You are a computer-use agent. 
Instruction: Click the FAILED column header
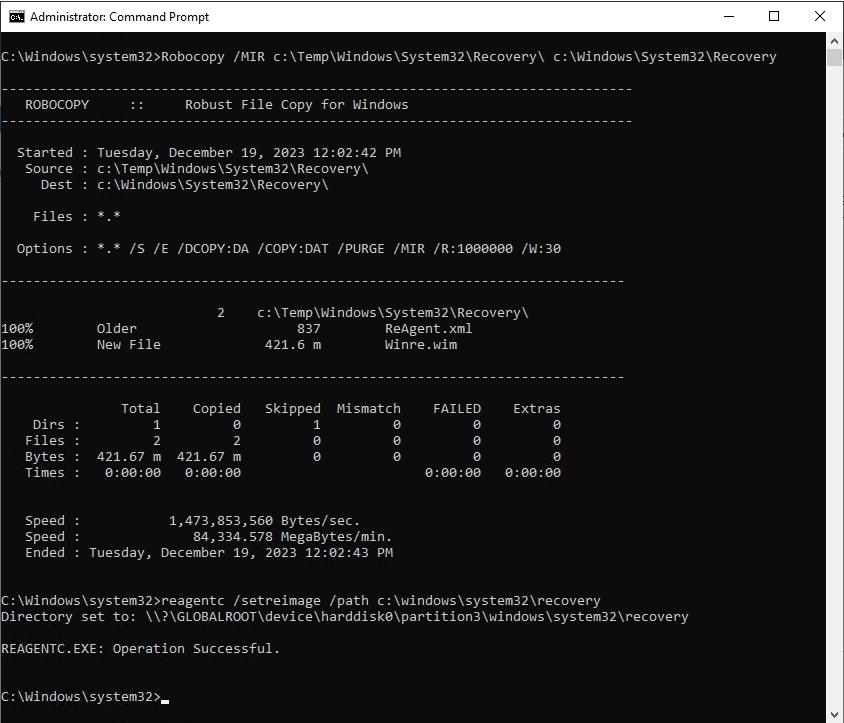click(456, 409)
